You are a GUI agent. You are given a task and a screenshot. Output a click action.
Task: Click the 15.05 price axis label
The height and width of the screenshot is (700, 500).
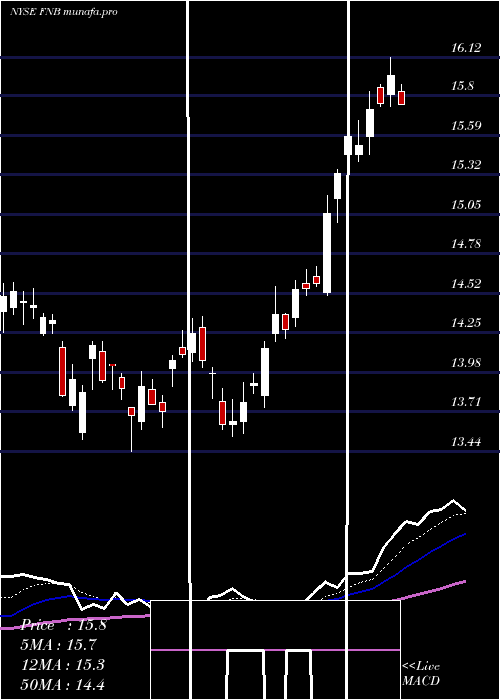click(x=466, y=205)
